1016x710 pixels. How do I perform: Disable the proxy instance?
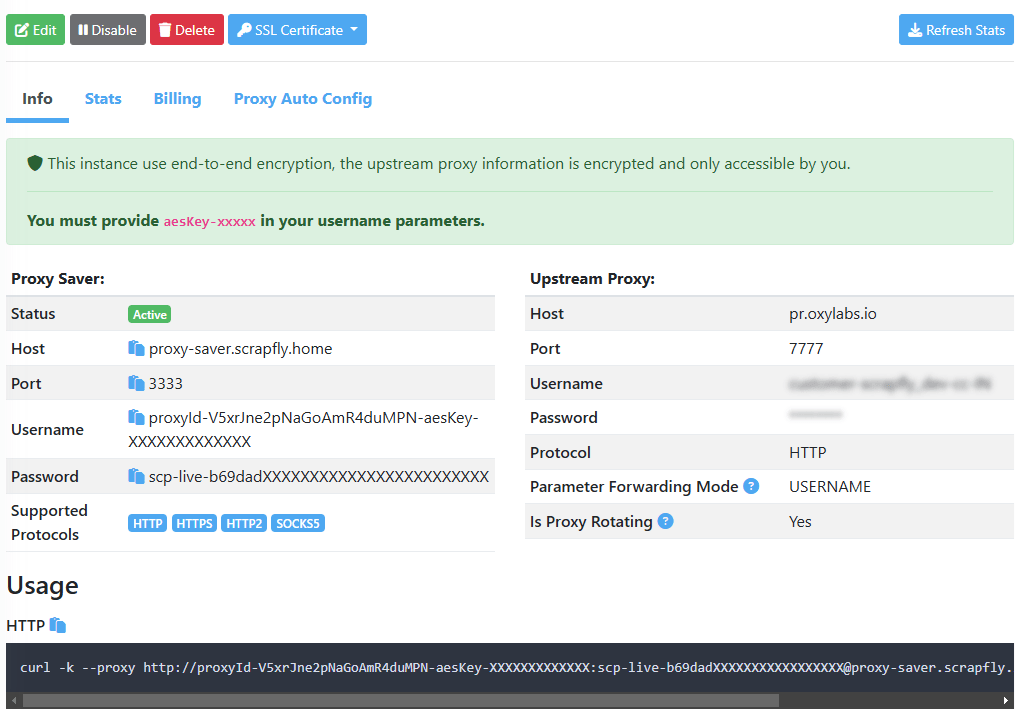click(107, 29)
